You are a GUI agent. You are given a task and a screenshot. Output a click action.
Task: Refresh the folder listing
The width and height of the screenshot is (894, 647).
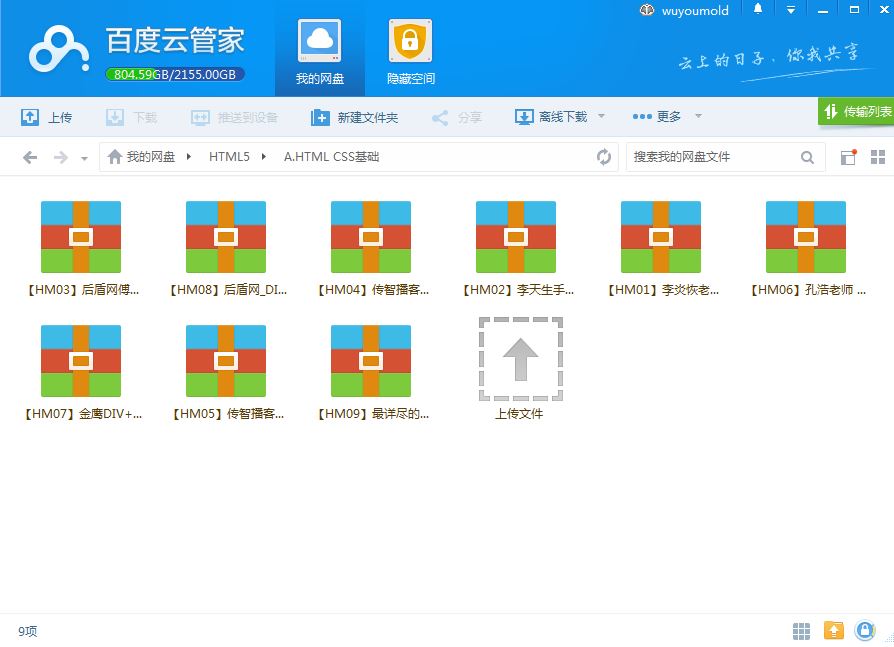(x=604, y=157)
